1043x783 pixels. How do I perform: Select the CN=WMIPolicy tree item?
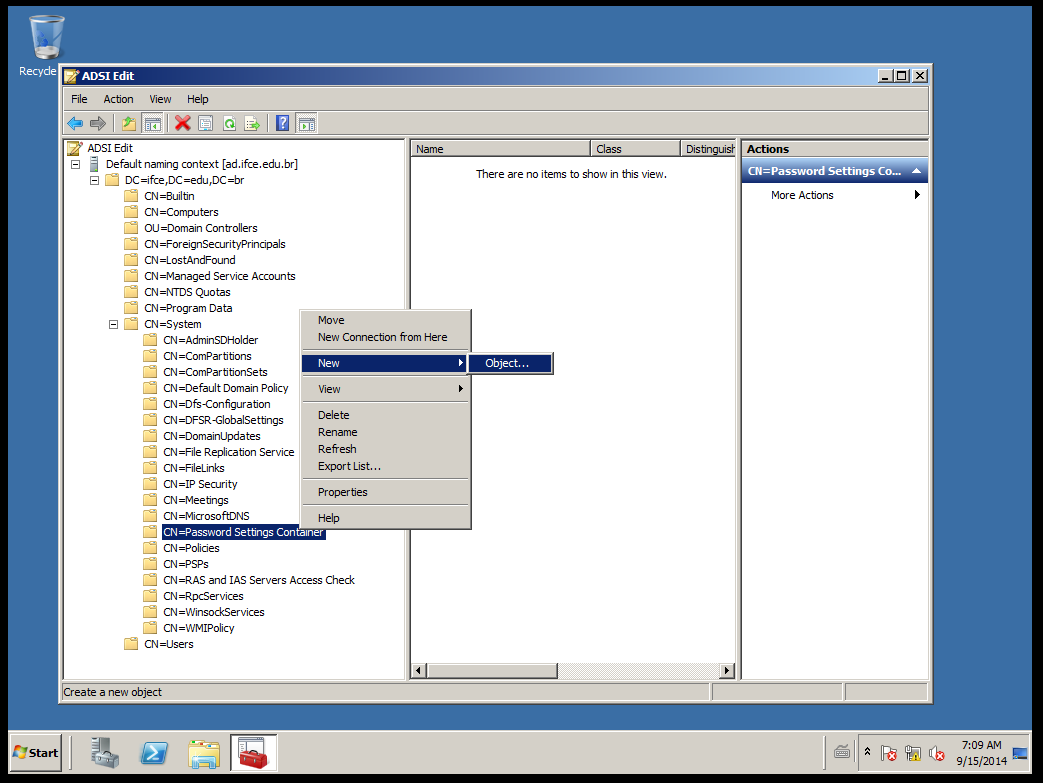coord(199,628)
